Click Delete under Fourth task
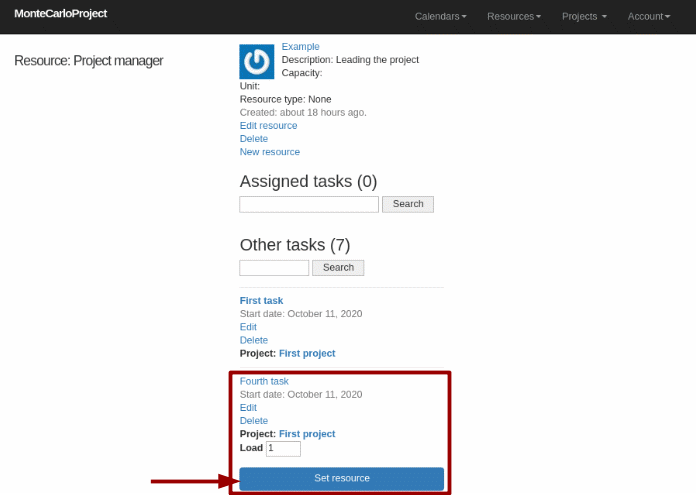The width and height of the screenshot is (696, 495). (x=254, y=421)
